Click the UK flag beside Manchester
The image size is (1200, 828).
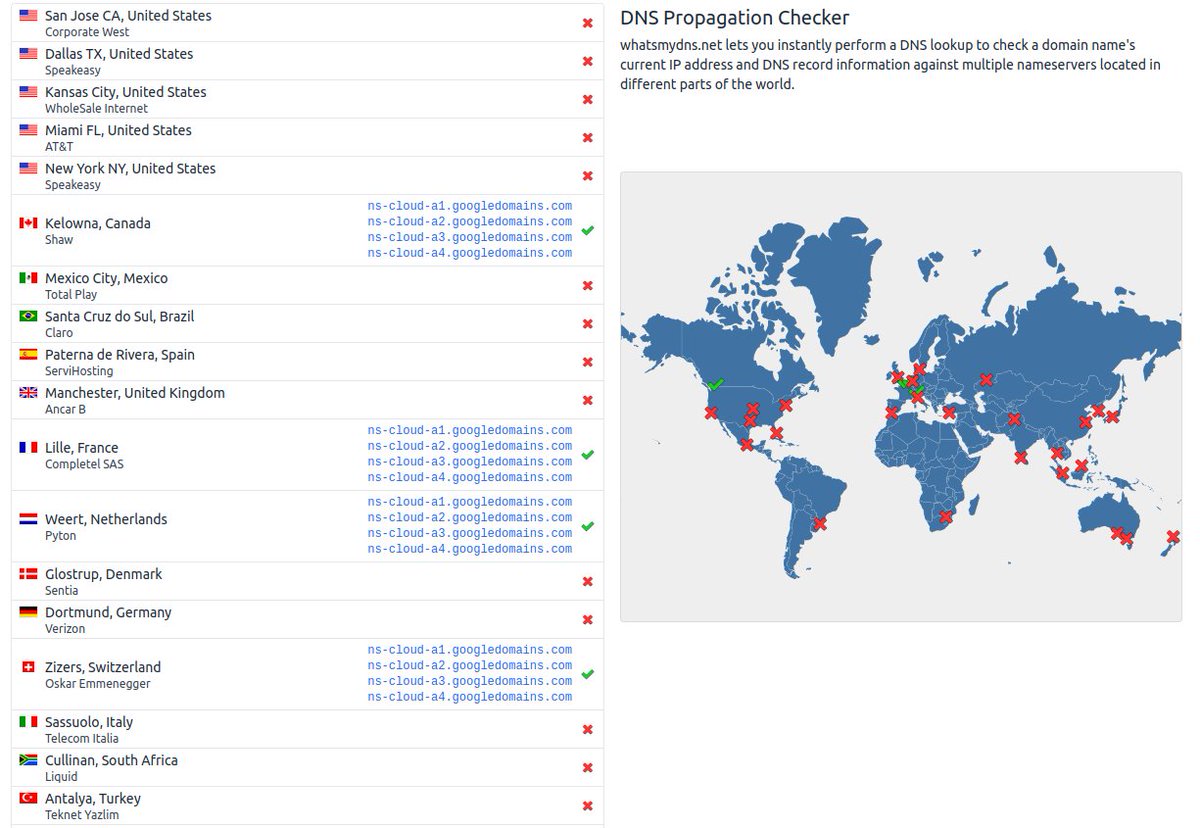click(x=28, y=393)
